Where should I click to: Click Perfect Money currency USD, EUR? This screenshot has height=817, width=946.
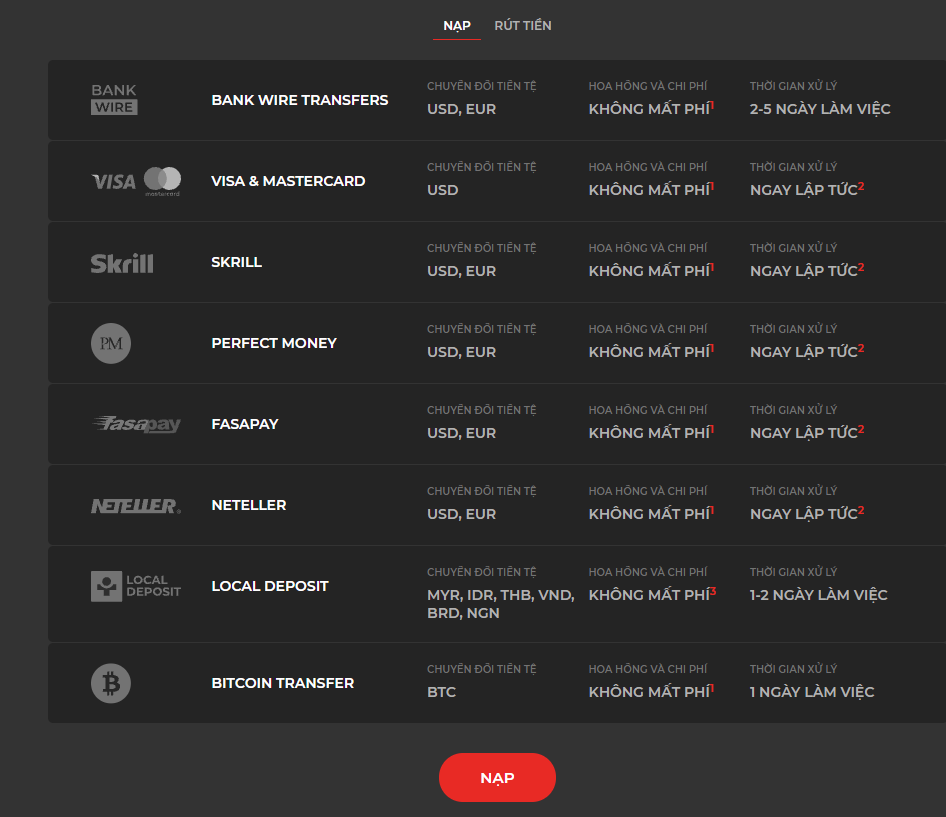[462, 352]
